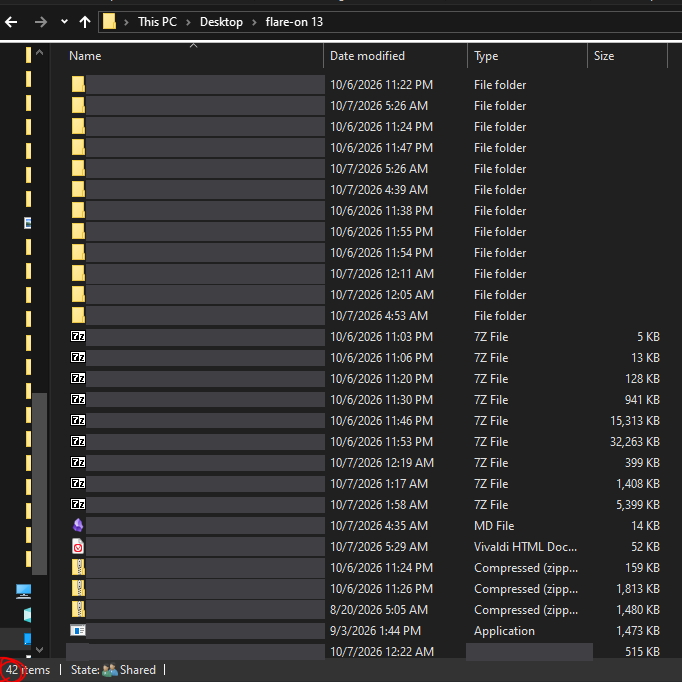Click 'State: Shared' in status bar
The image size is (682, 682).
tap(113, 670)
